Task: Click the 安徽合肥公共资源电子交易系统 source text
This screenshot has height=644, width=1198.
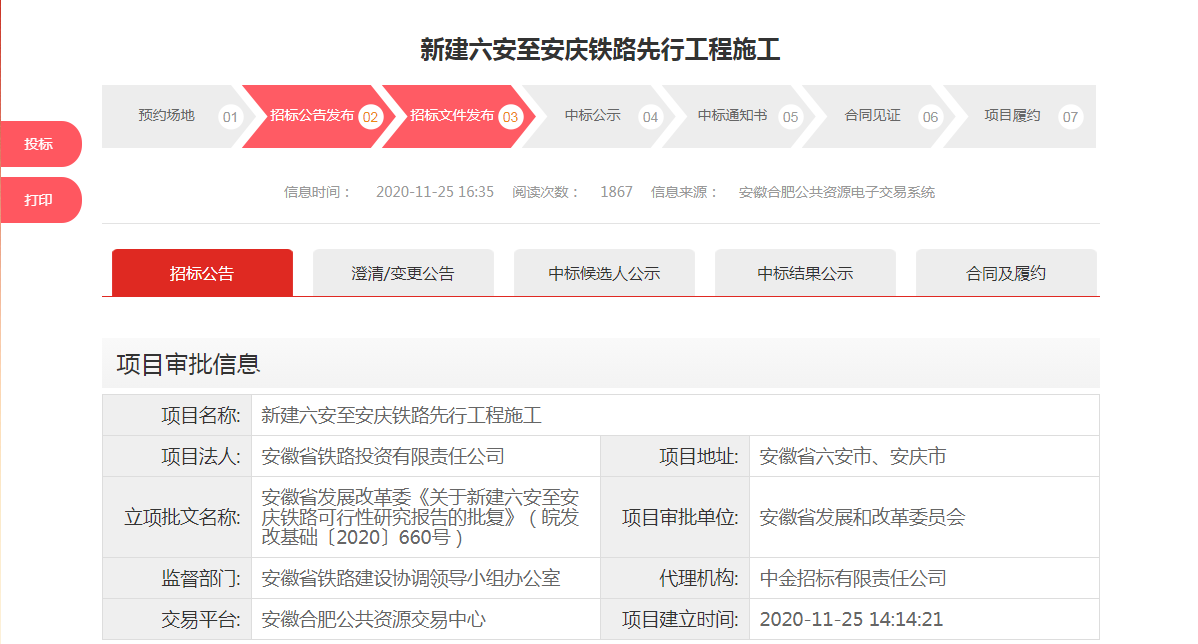Action: coord(836,192)
